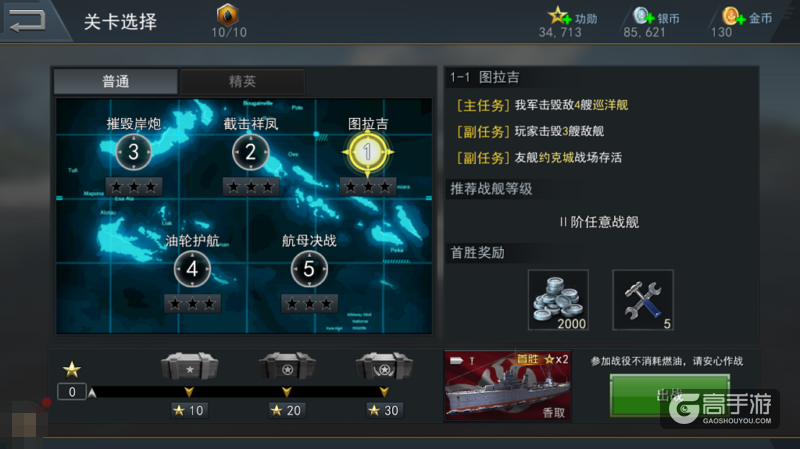Open the 20-star reward chest
The width and height of the screenshot is (800, 449).
(x=287, y=366)
